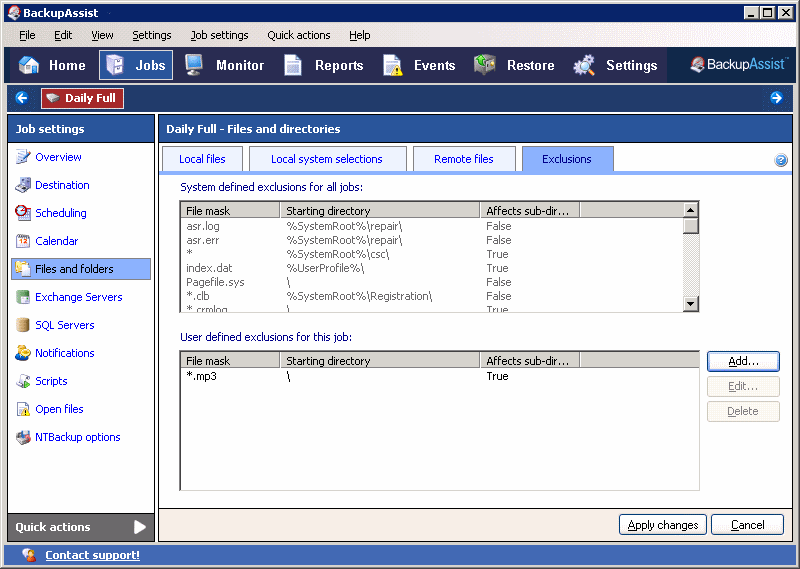Sort system exclusions by Affects sub-dir header
Screen dimensions: 800x569
[530, 211]
